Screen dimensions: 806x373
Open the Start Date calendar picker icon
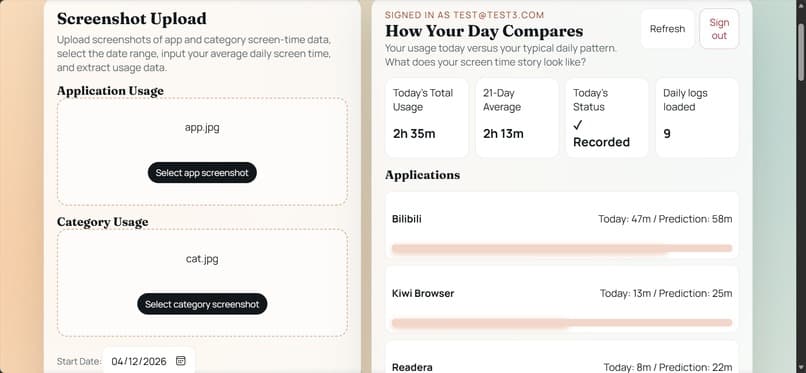pyautogui.click(x=180, y=361)
